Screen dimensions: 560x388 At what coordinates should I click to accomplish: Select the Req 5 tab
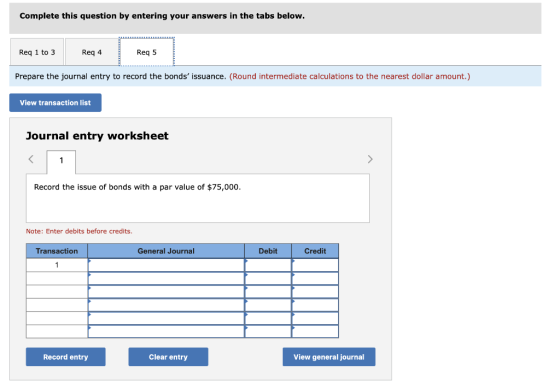(146, 52)
